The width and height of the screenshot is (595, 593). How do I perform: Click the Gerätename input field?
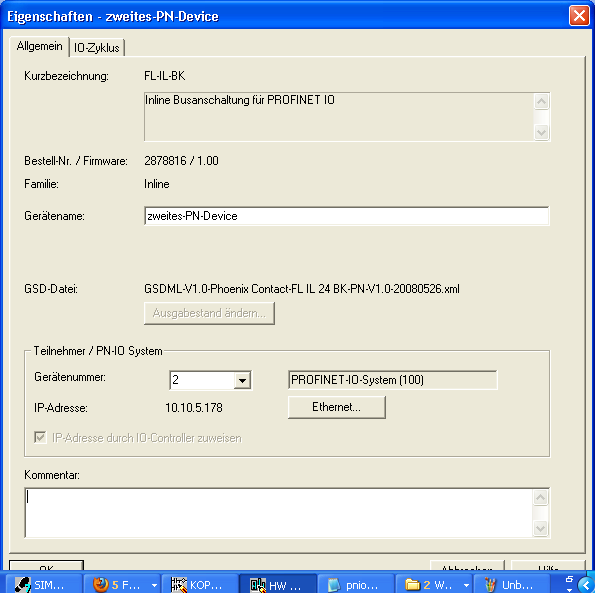tap(346, 216)
